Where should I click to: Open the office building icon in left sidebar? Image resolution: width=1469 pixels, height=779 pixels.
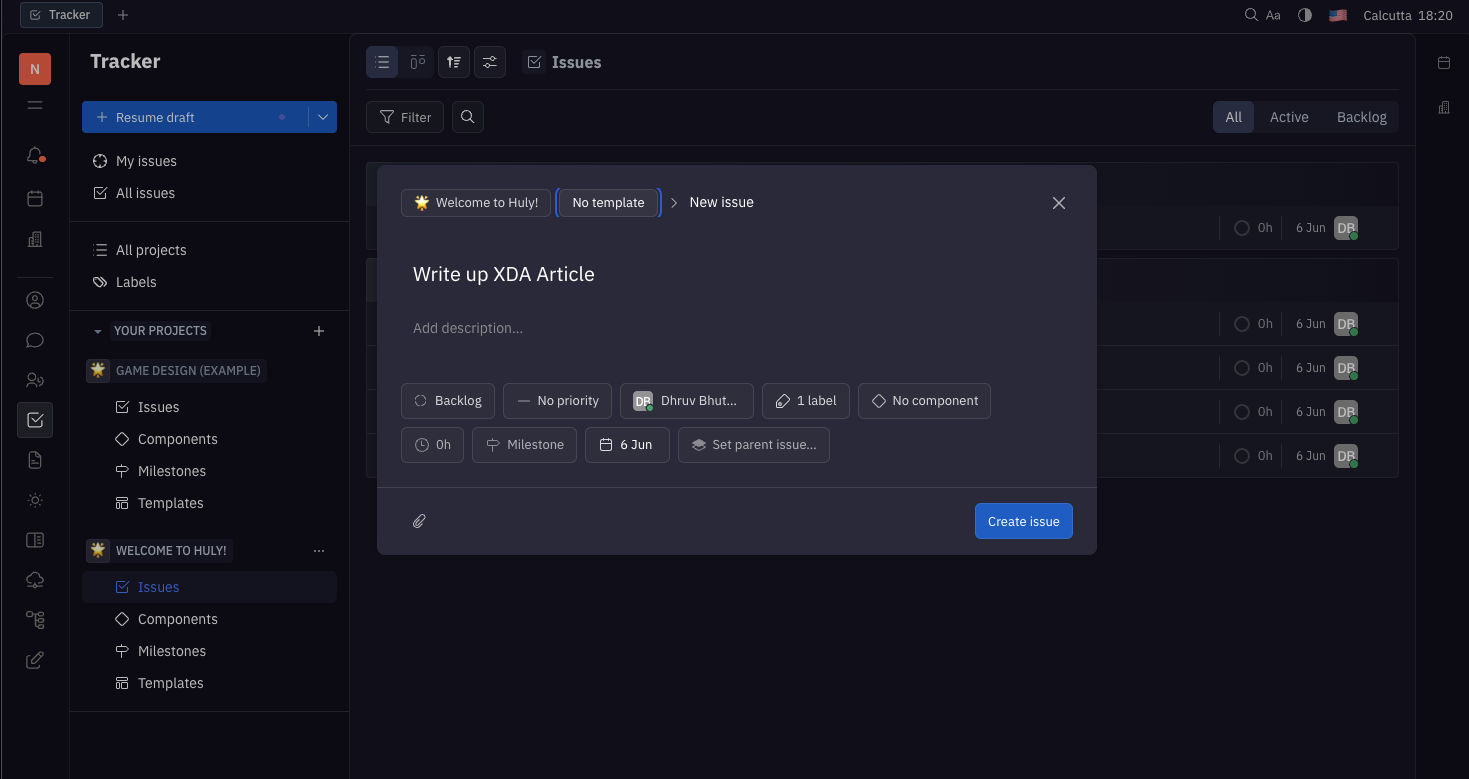click(35, 239)
